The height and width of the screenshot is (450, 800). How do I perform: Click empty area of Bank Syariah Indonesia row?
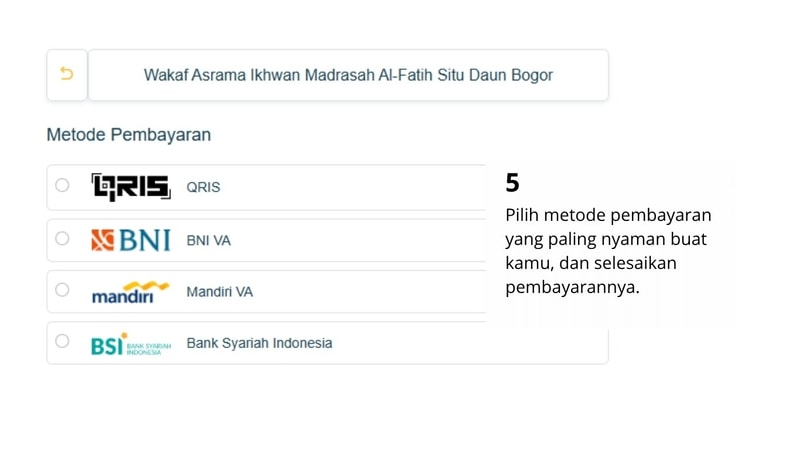click(x=469, y=343)
